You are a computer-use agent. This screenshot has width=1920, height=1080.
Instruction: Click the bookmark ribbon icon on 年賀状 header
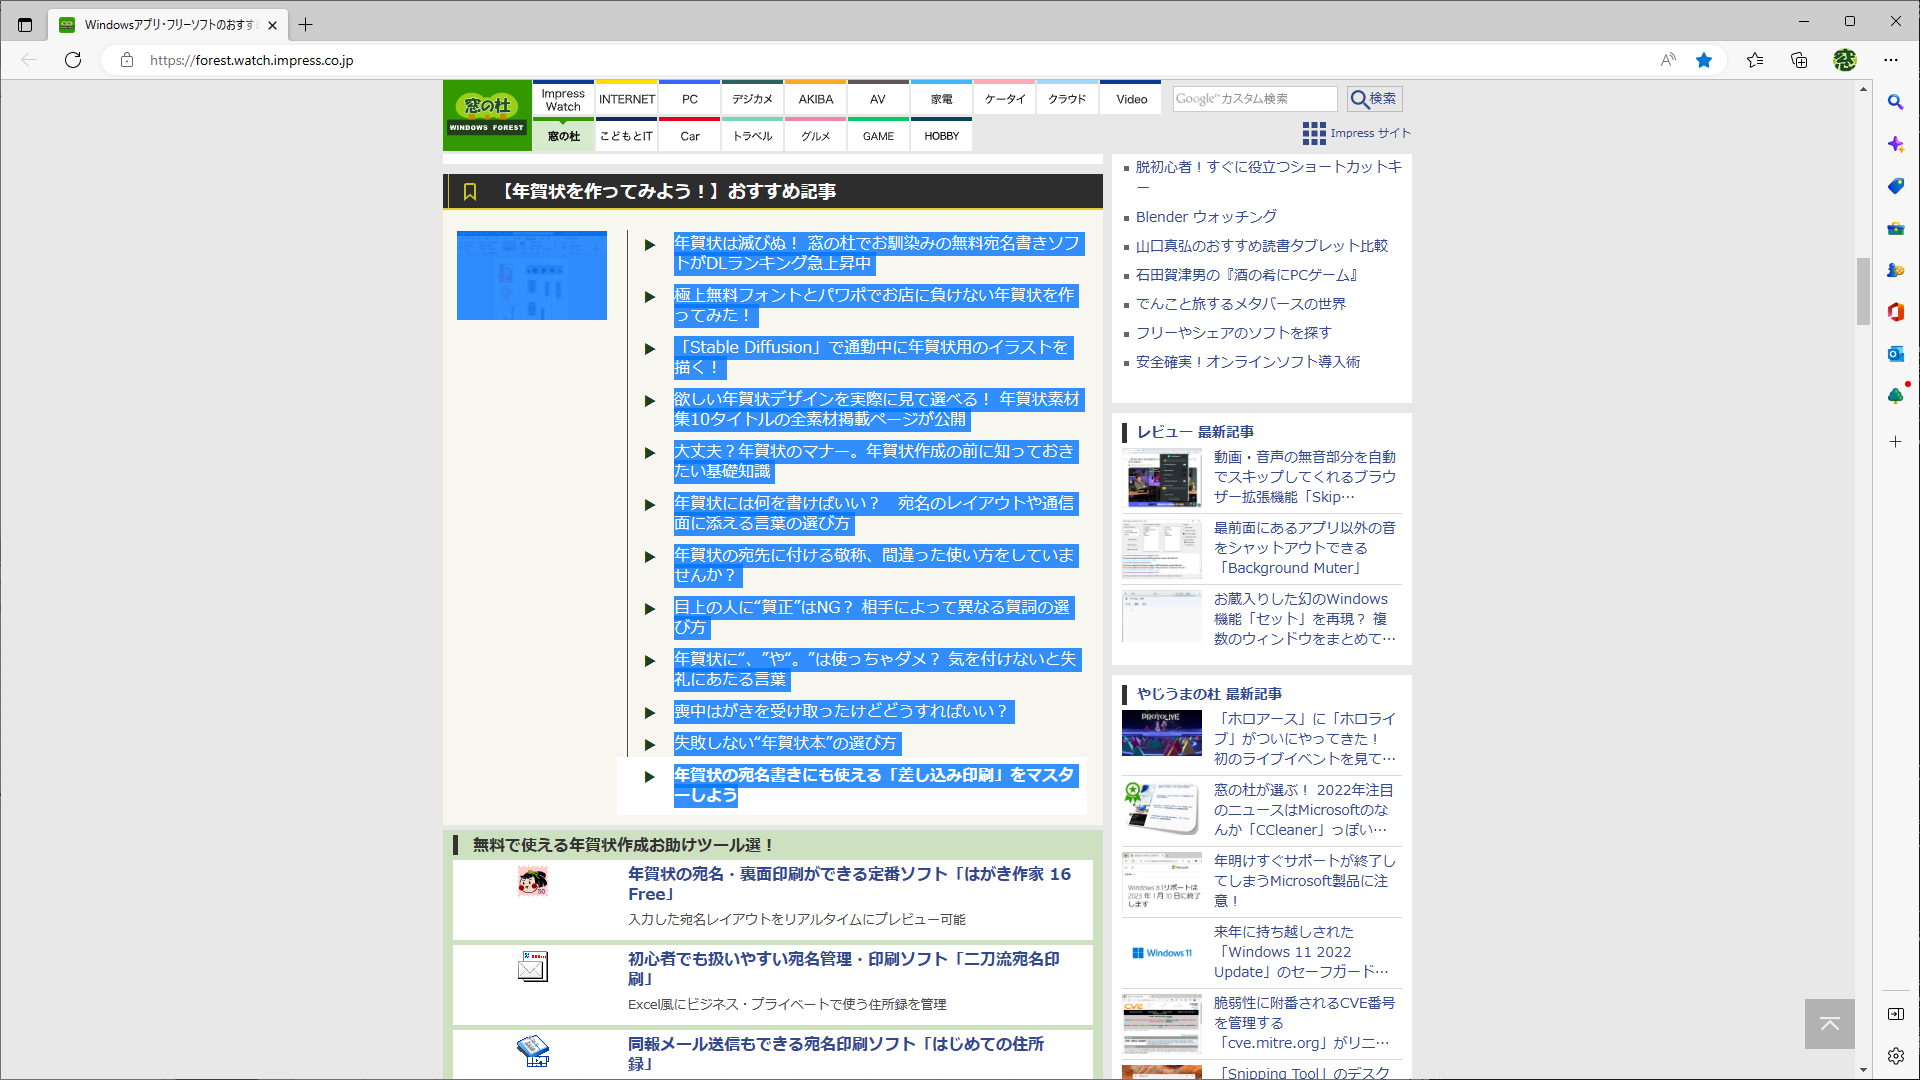click(470, 191)
